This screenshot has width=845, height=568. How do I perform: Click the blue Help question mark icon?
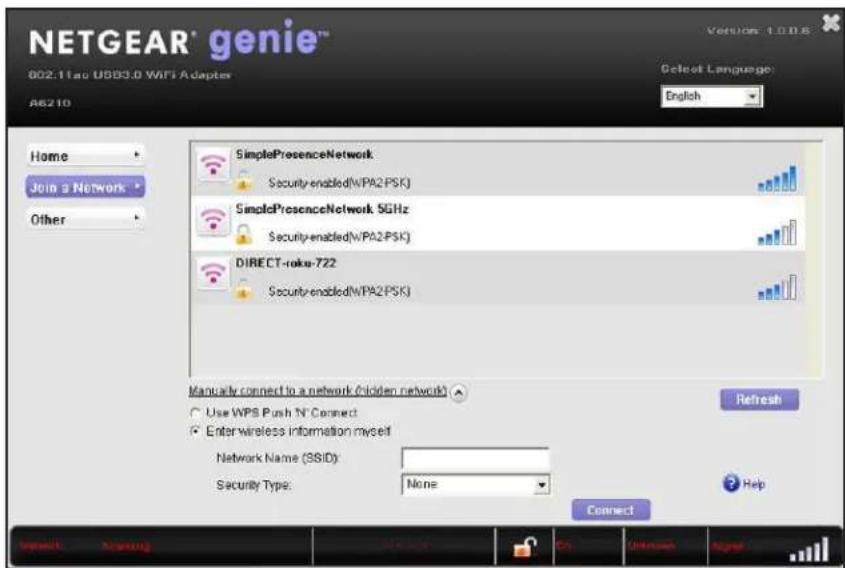click(x=731, y=483)
